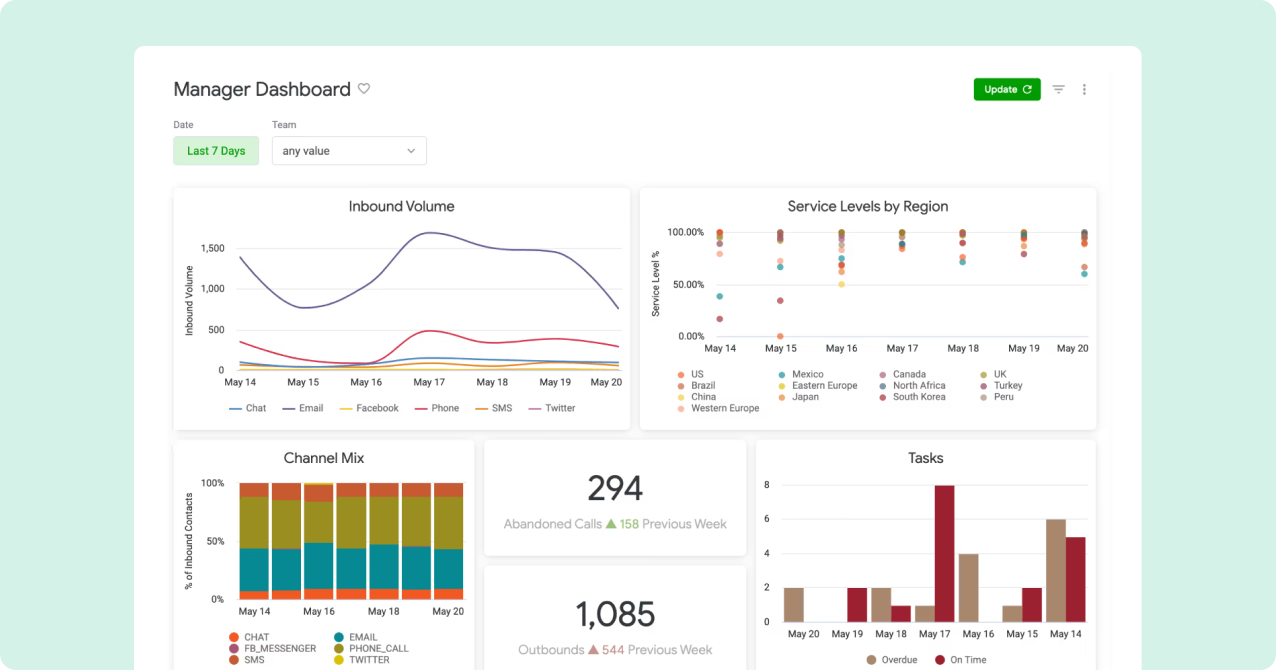Expand the chevron on the Team selector

click(411, 150)
